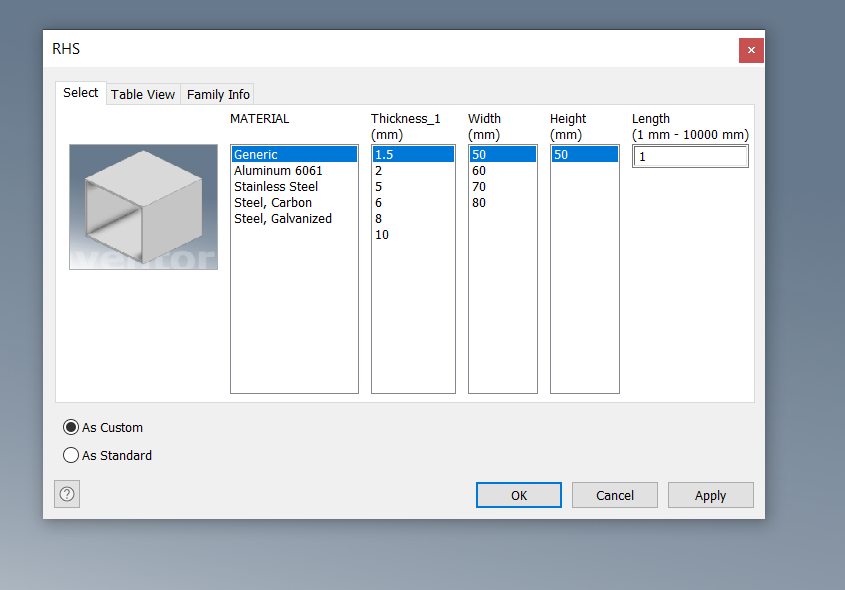
Task: Open the Family Info tab
Action: coord(216,93)
